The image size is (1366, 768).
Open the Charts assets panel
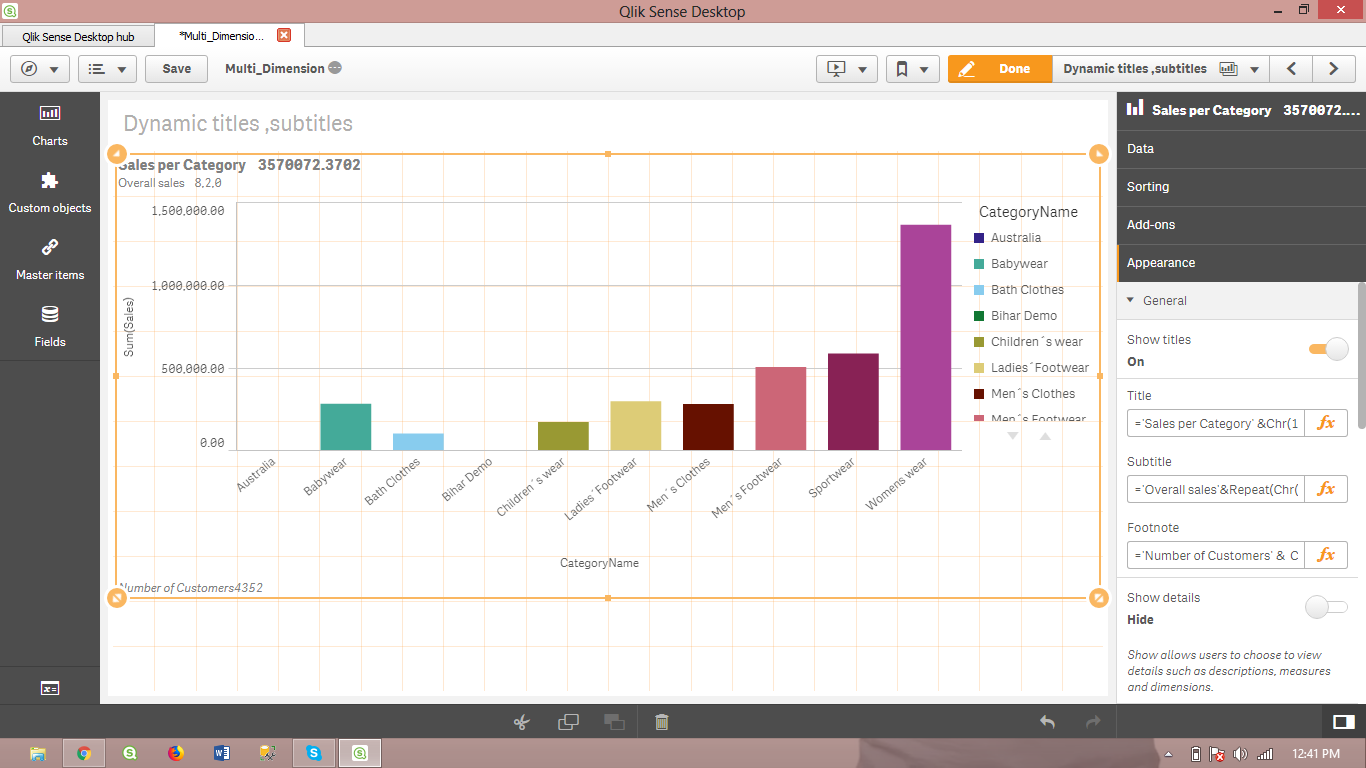tap(50, 126)
